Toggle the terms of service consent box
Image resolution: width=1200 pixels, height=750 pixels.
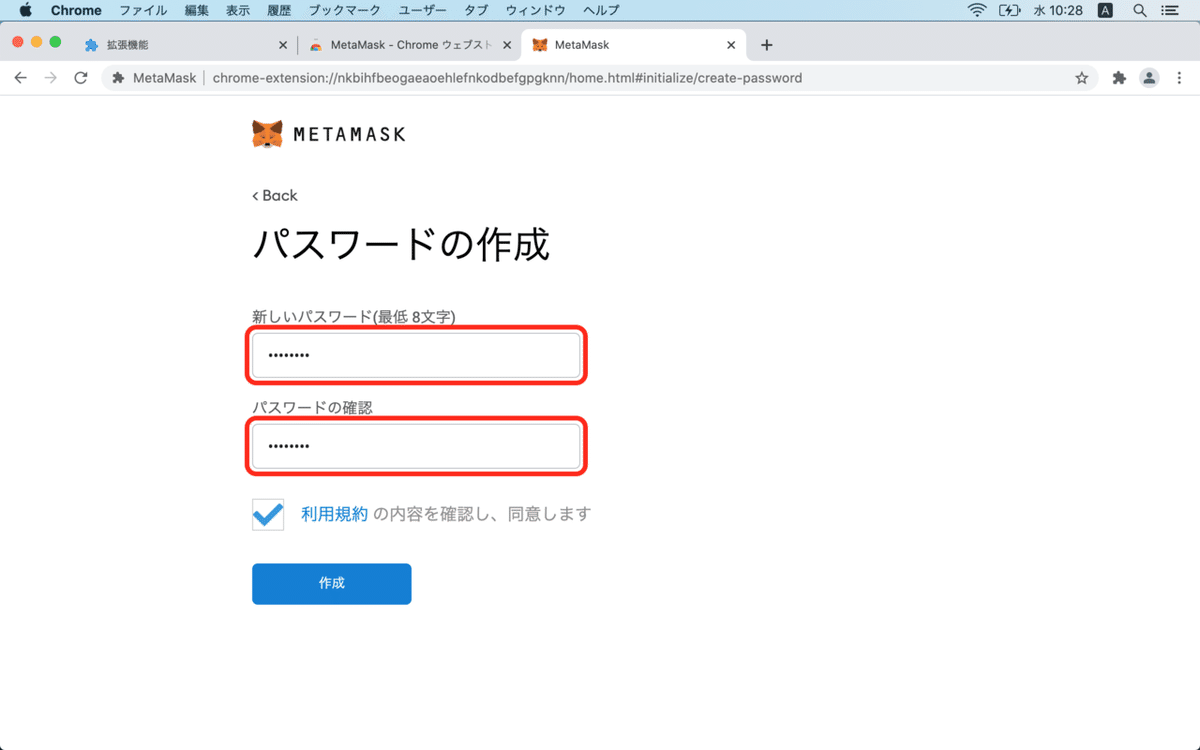267,513
